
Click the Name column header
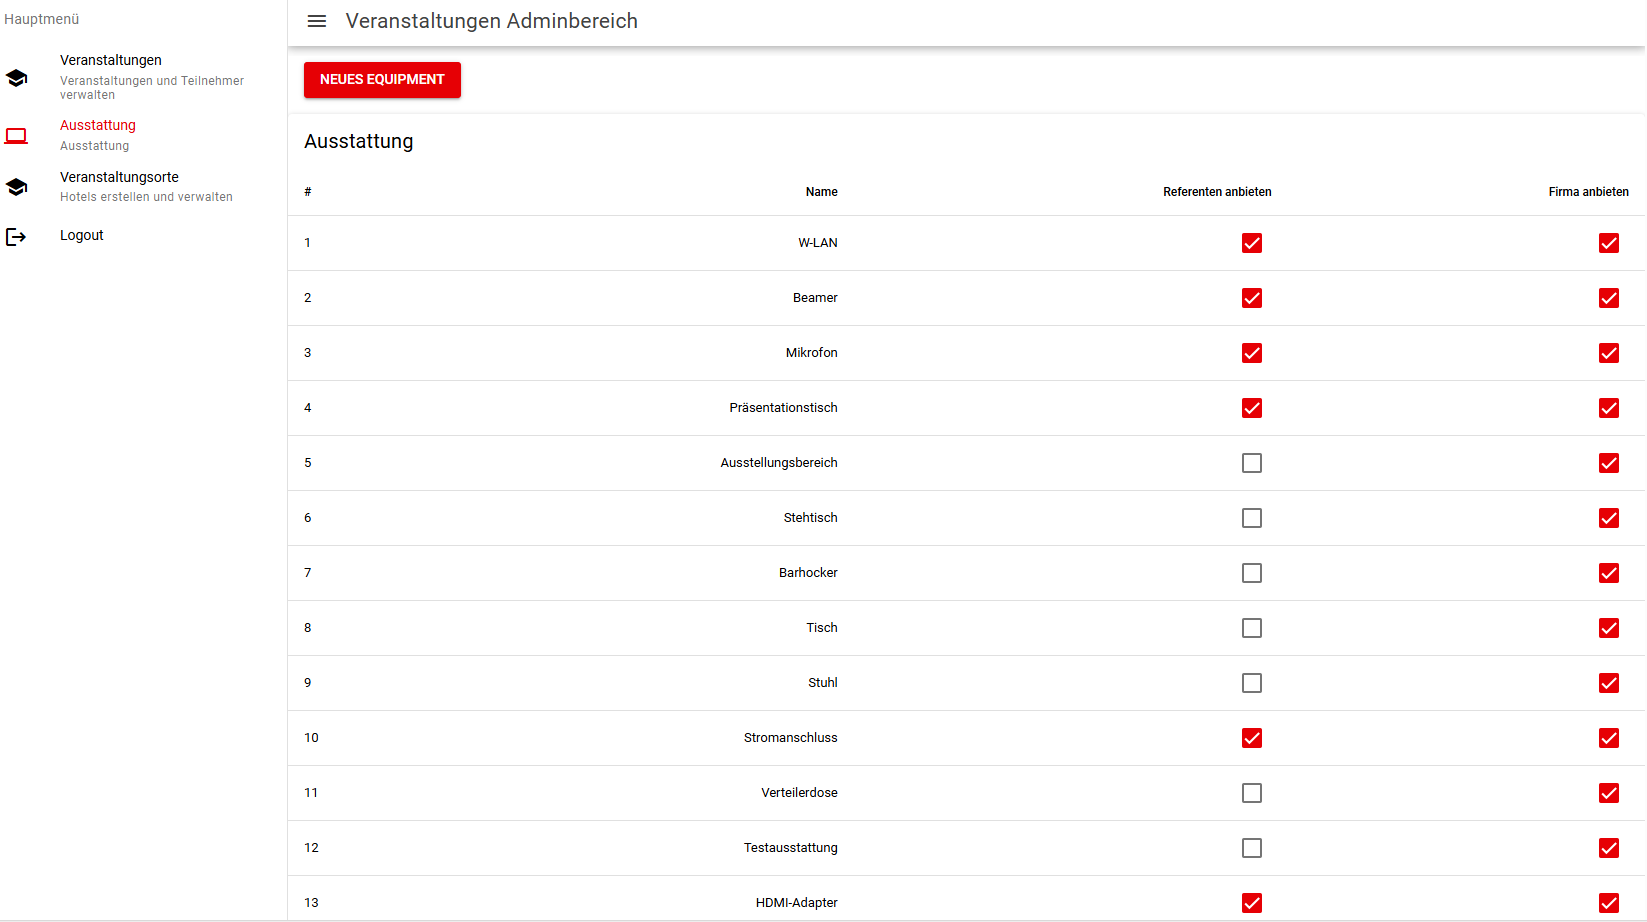(x=821, y=192)
